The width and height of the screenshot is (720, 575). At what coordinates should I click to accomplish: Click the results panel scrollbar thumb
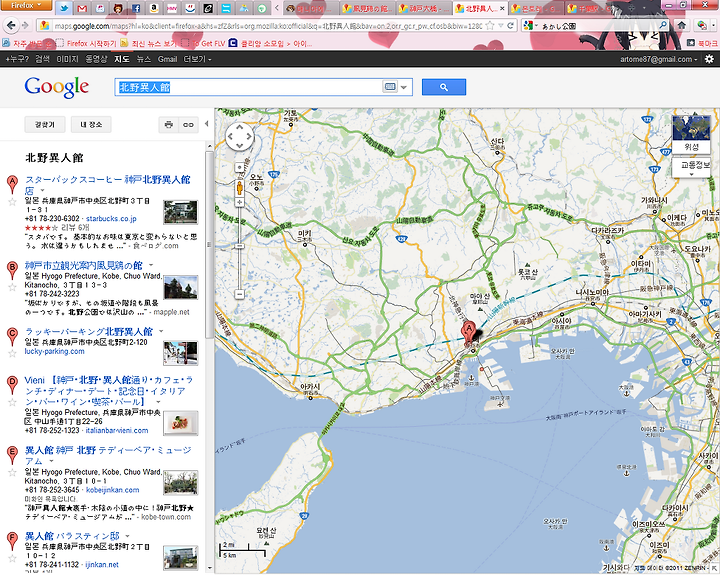209,245
